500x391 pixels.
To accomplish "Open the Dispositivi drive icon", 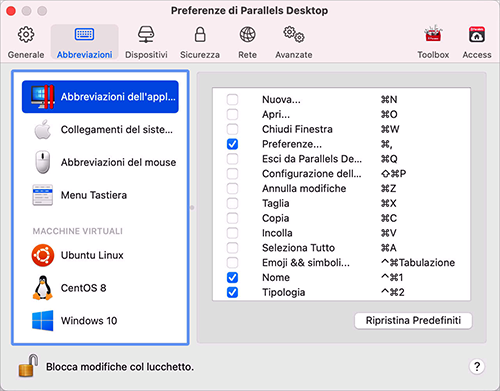I will click(x=146, y=34).
